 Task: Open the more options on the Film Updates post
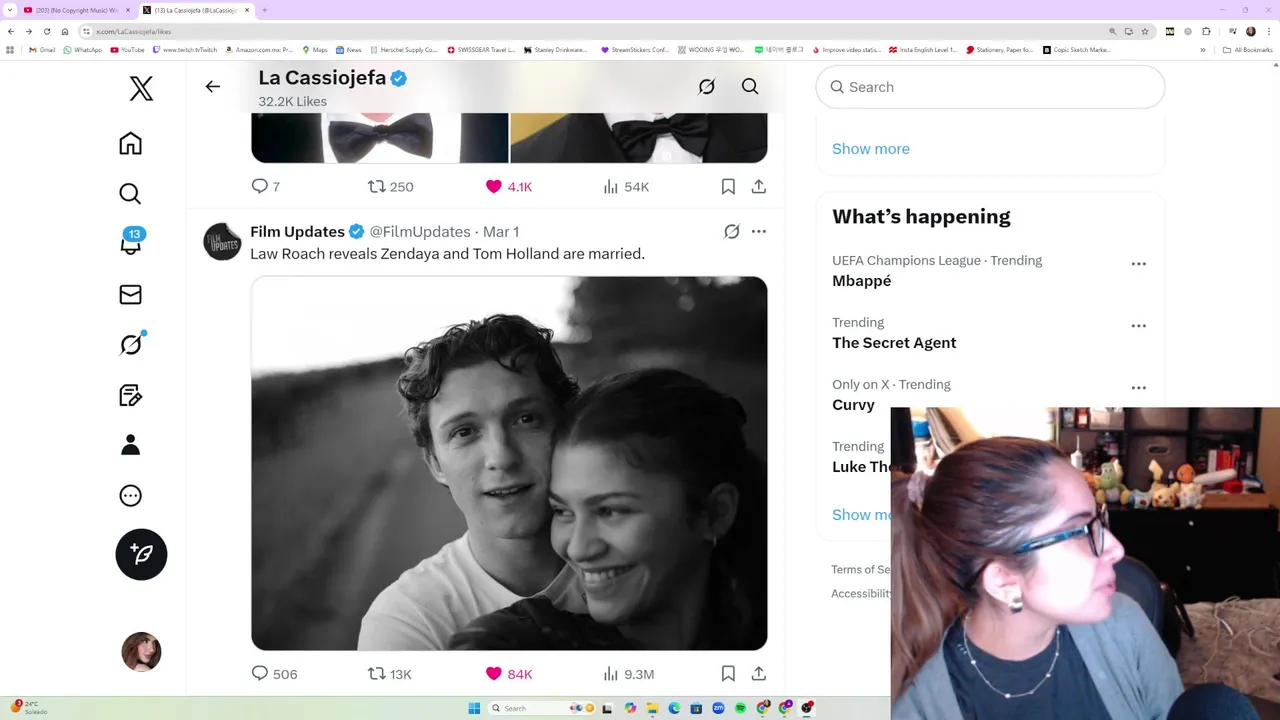click(x=759, y=231)
